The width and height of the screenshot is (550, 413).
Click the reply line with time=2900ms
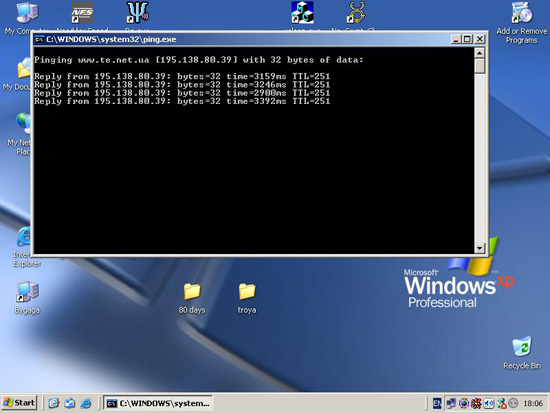tap(182, 93)
